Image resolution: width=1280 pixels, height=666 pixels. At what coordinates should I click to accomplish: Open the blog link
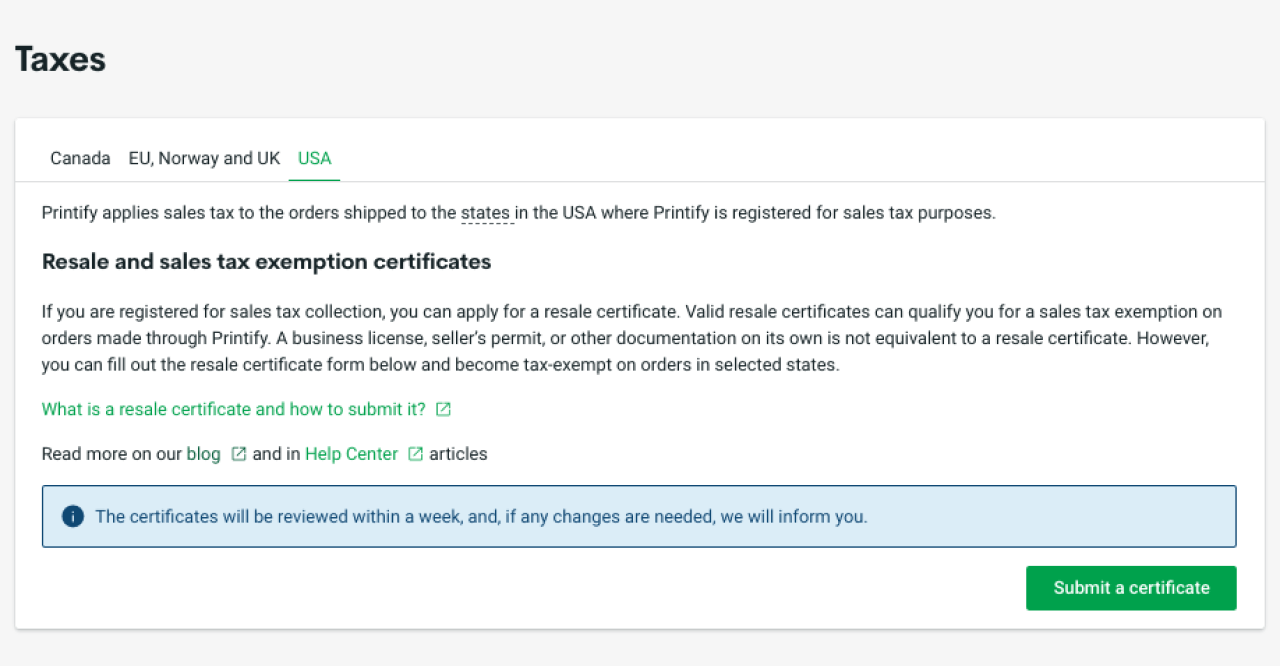(203, 454)
